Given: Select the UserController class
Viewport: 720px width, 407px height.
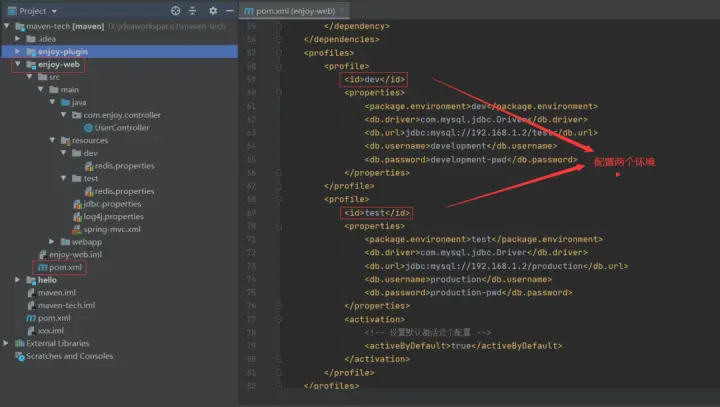Looking at the screenshot, I should 122,128.
